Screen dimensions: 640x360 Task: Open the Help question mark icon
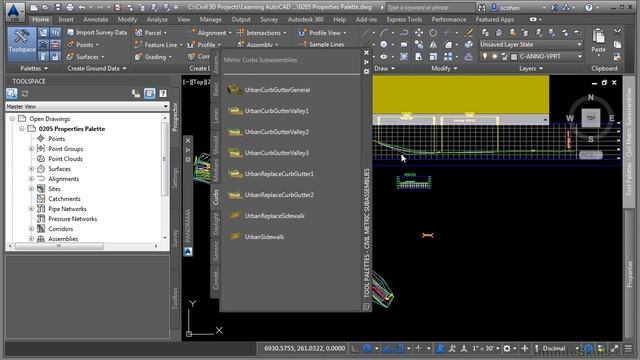tap(589, 7)
